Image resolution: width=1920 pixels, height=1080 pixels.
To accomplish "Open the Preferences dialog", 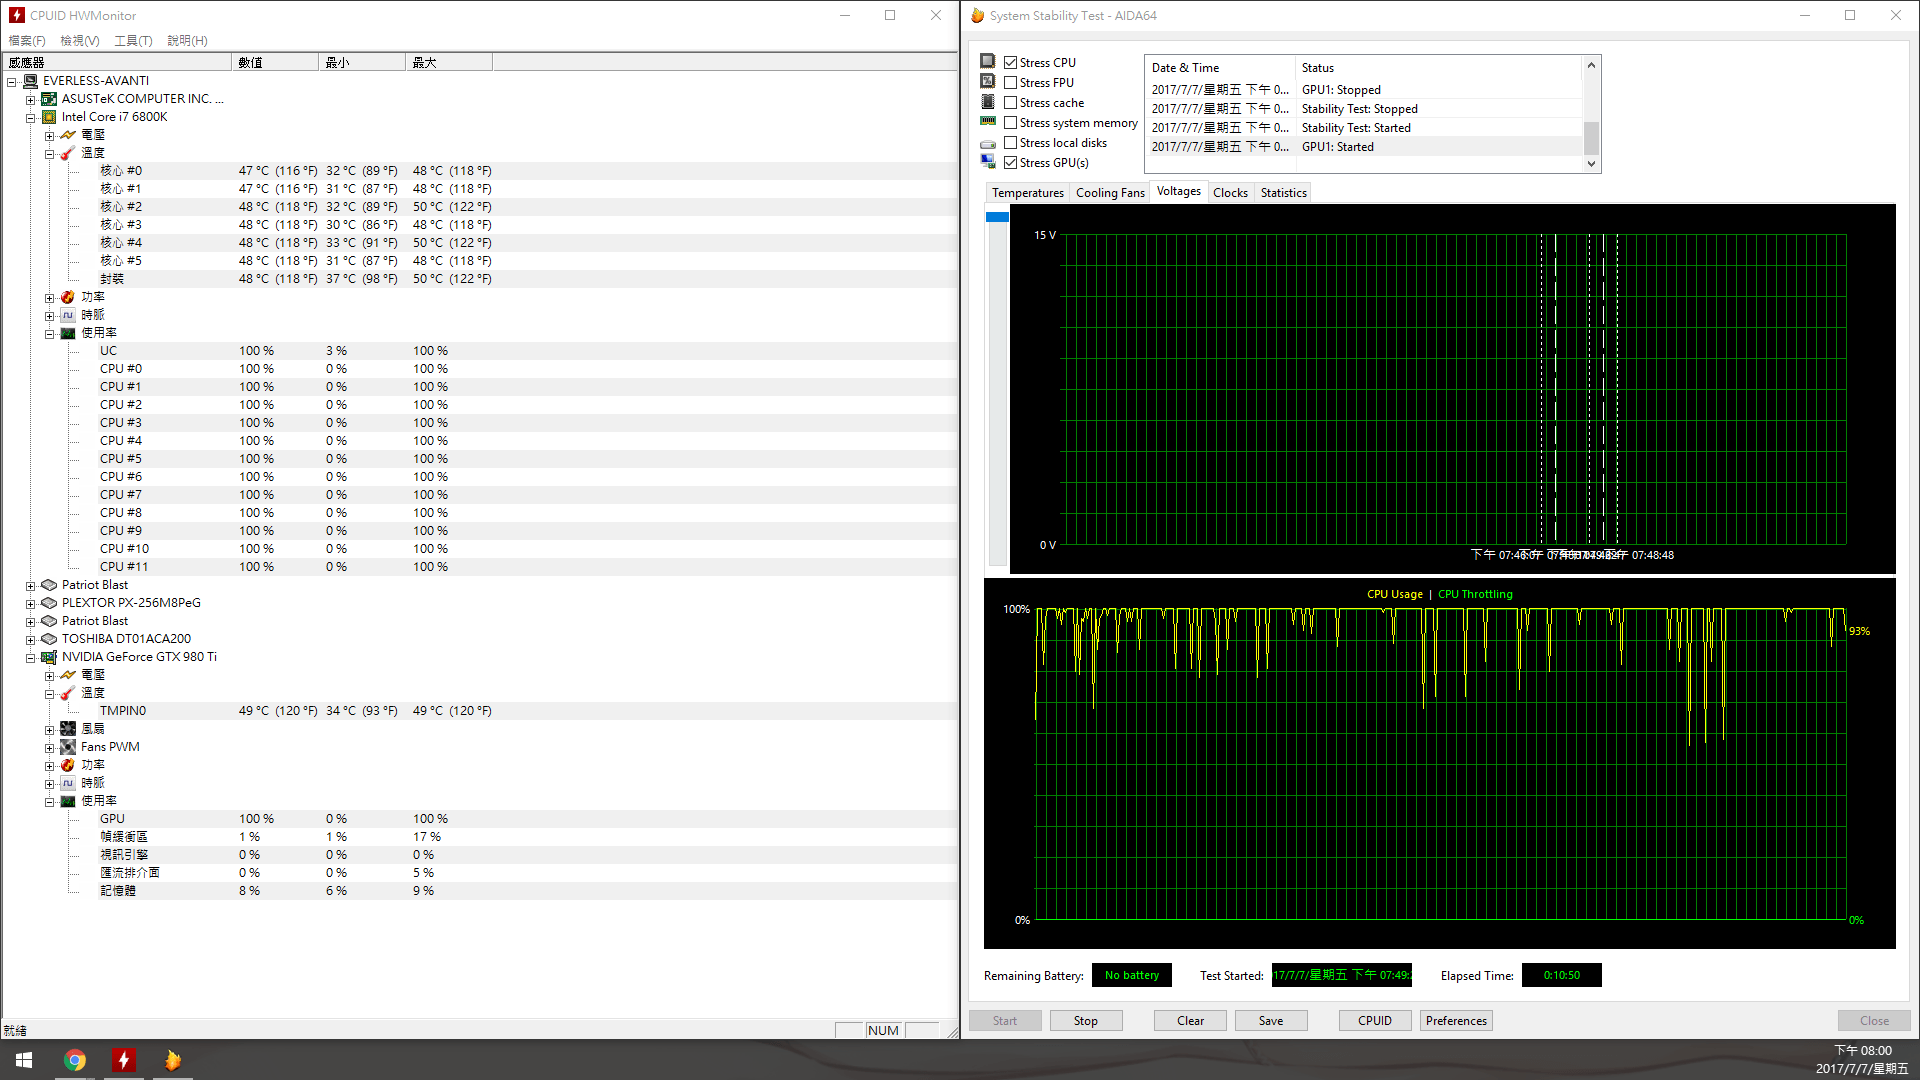I will [x=1456, y=1021].
